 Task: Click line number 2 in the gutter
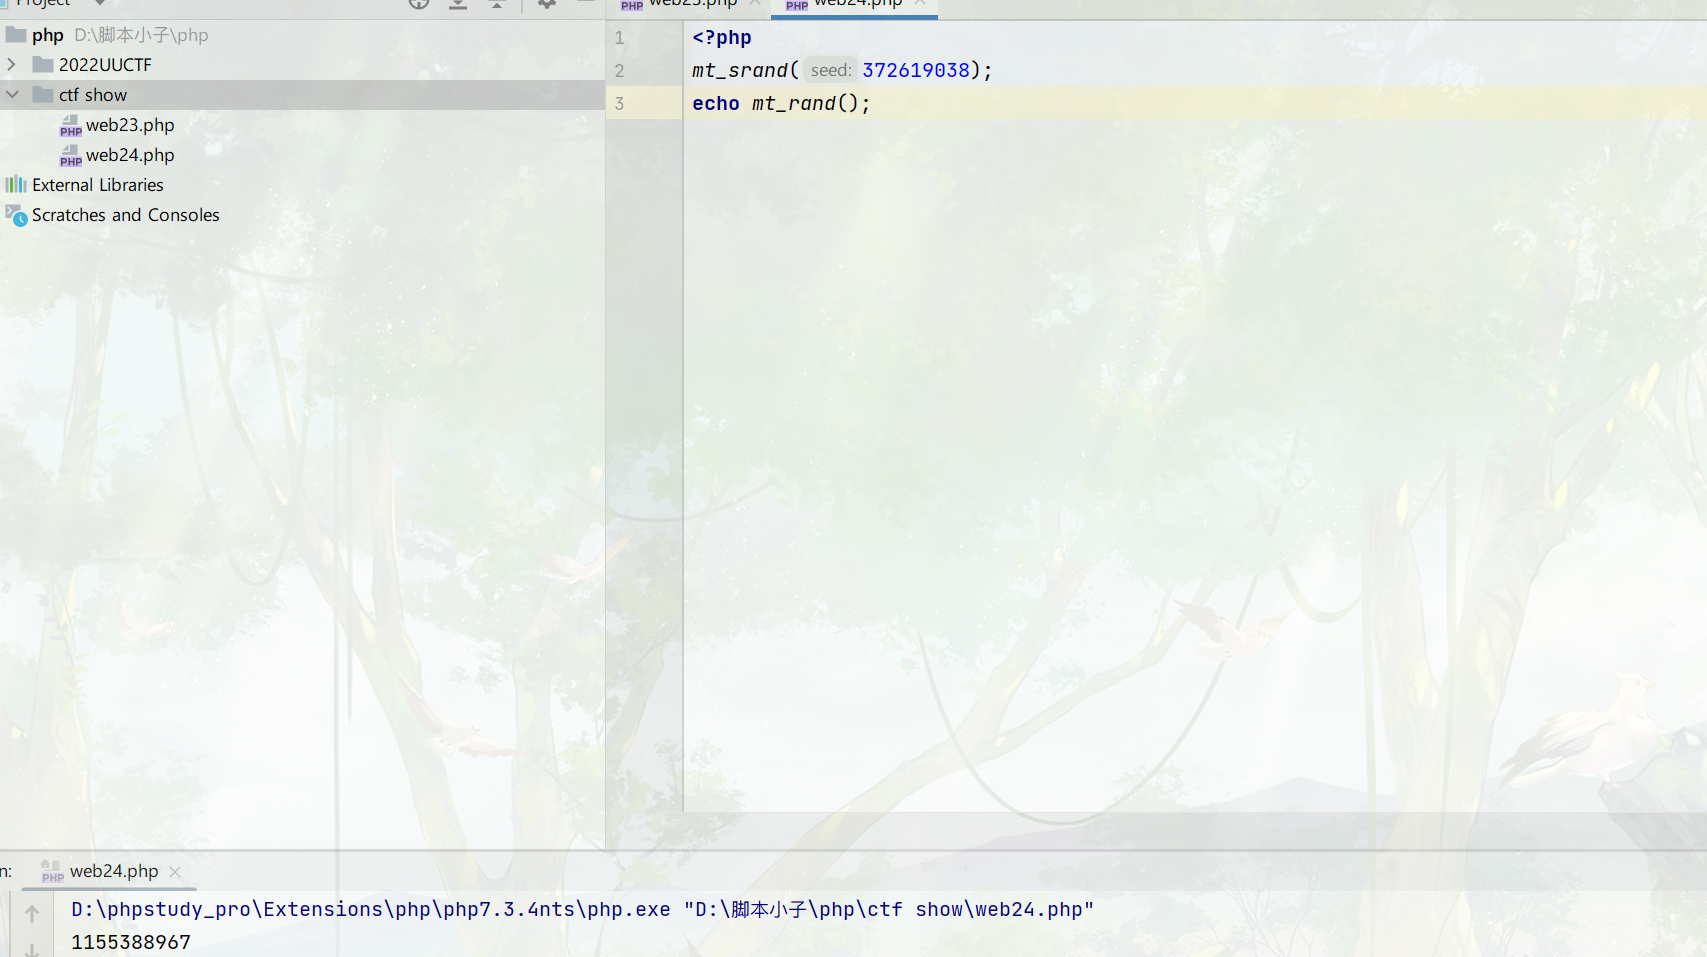[620, 71]
